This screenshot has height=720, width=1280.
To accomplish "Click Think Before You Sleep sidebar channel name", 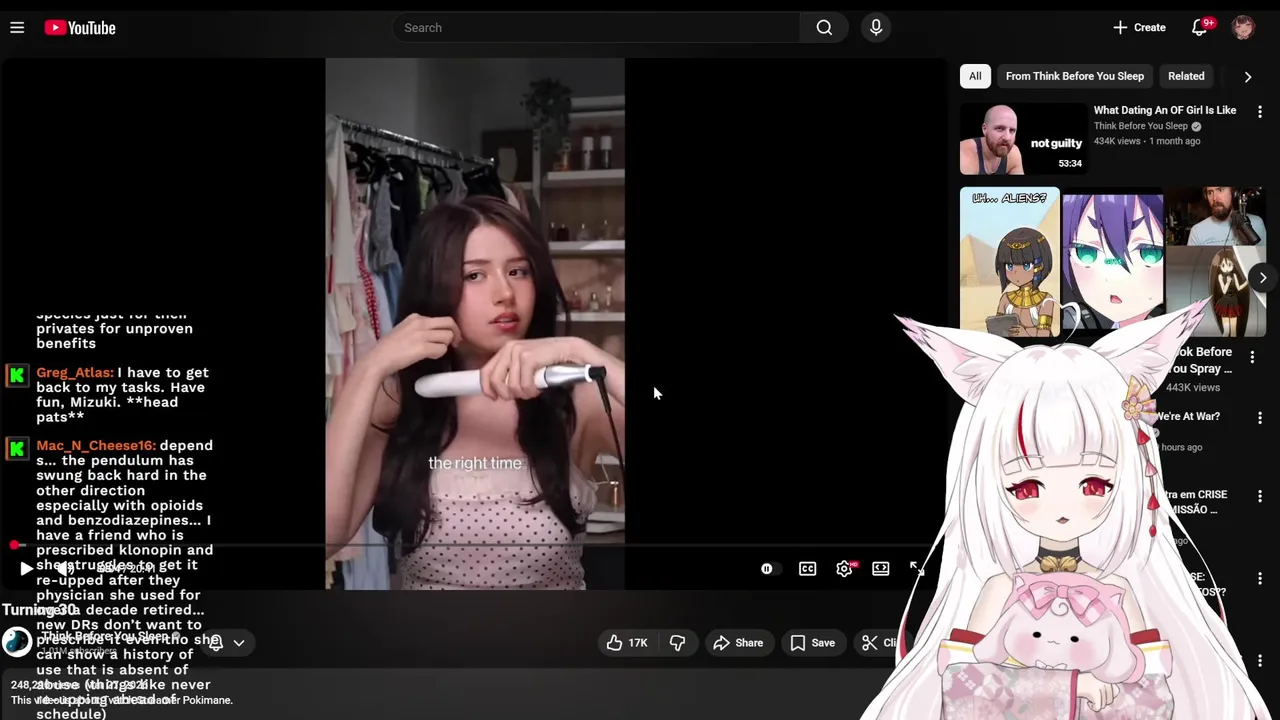I will pos(1141,126).
